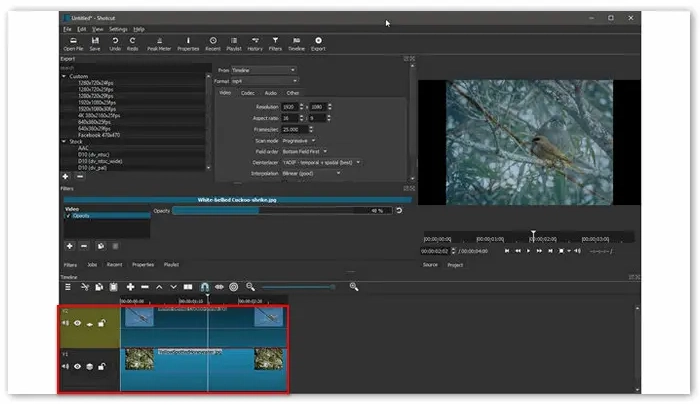Open the Jobs panel tab
The width and height of the screenshot is (700, 405).
92,265
